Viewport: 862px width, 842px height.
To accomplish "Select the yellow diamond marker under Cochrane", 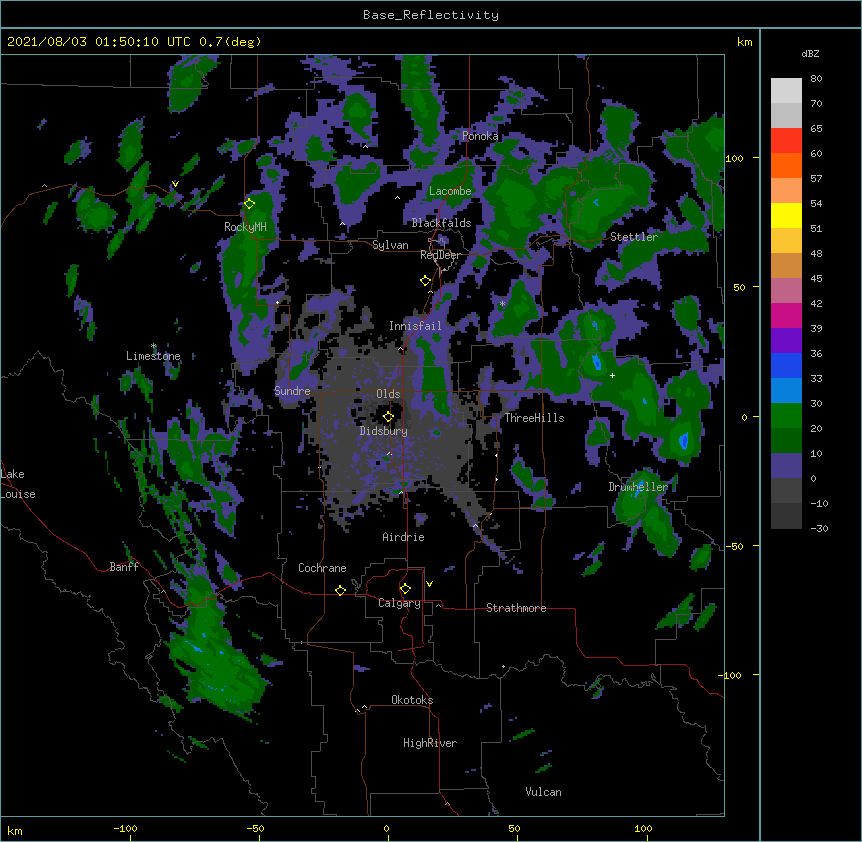I will (340, 590).
